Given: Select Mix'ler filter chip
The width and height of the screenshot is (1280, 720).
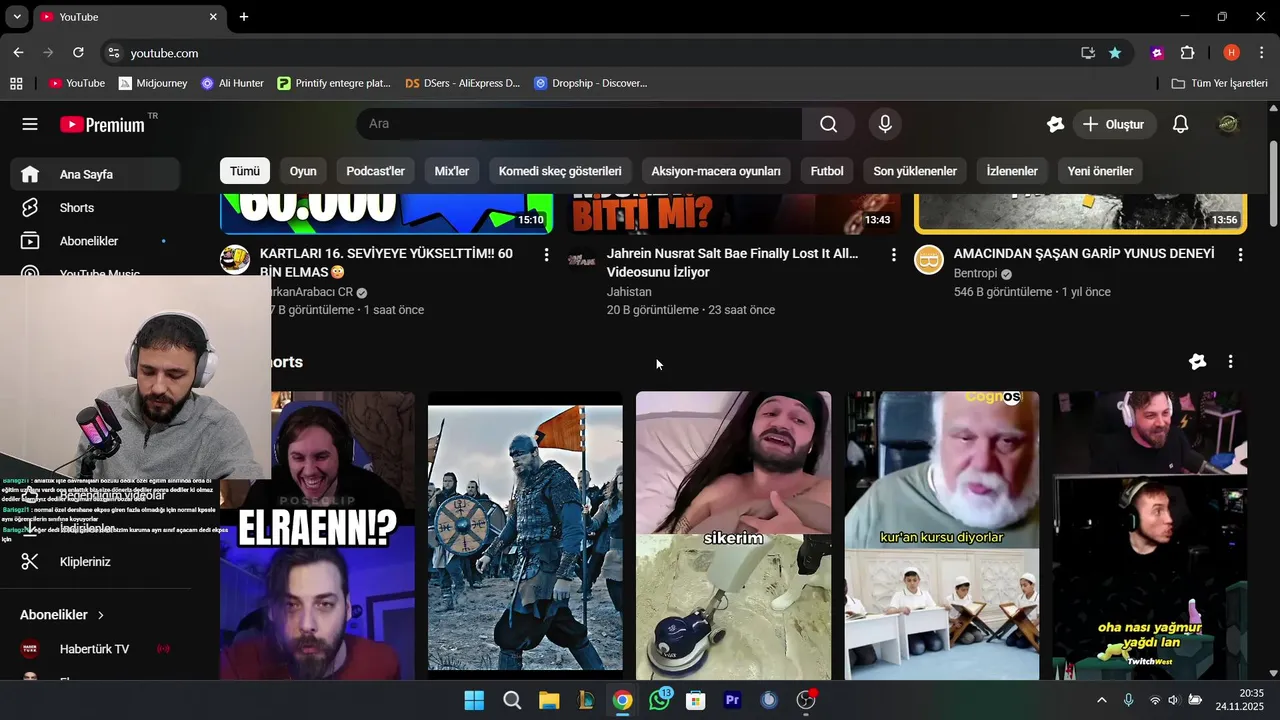Looking at the screenshot, I should 452,171.
